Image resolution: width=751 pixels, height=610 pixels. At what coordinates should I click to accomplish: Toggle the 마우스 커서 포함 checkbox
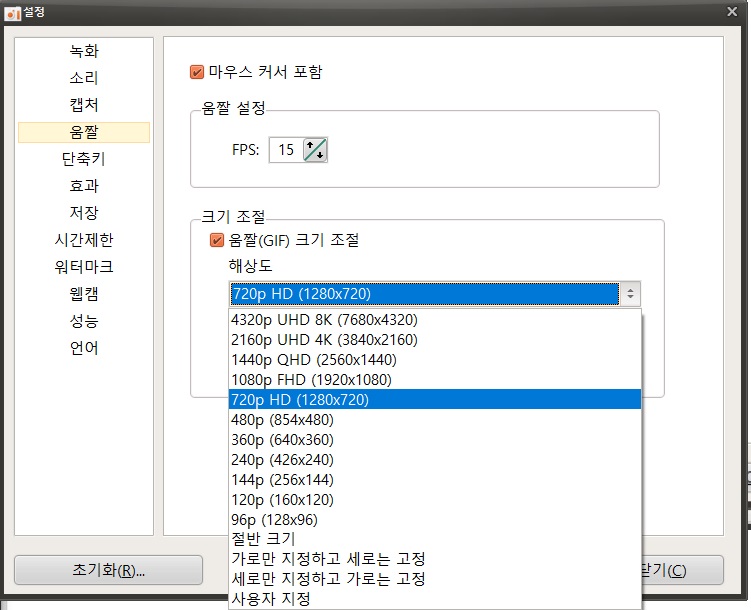pyautogui.click(x=197, y=72)
